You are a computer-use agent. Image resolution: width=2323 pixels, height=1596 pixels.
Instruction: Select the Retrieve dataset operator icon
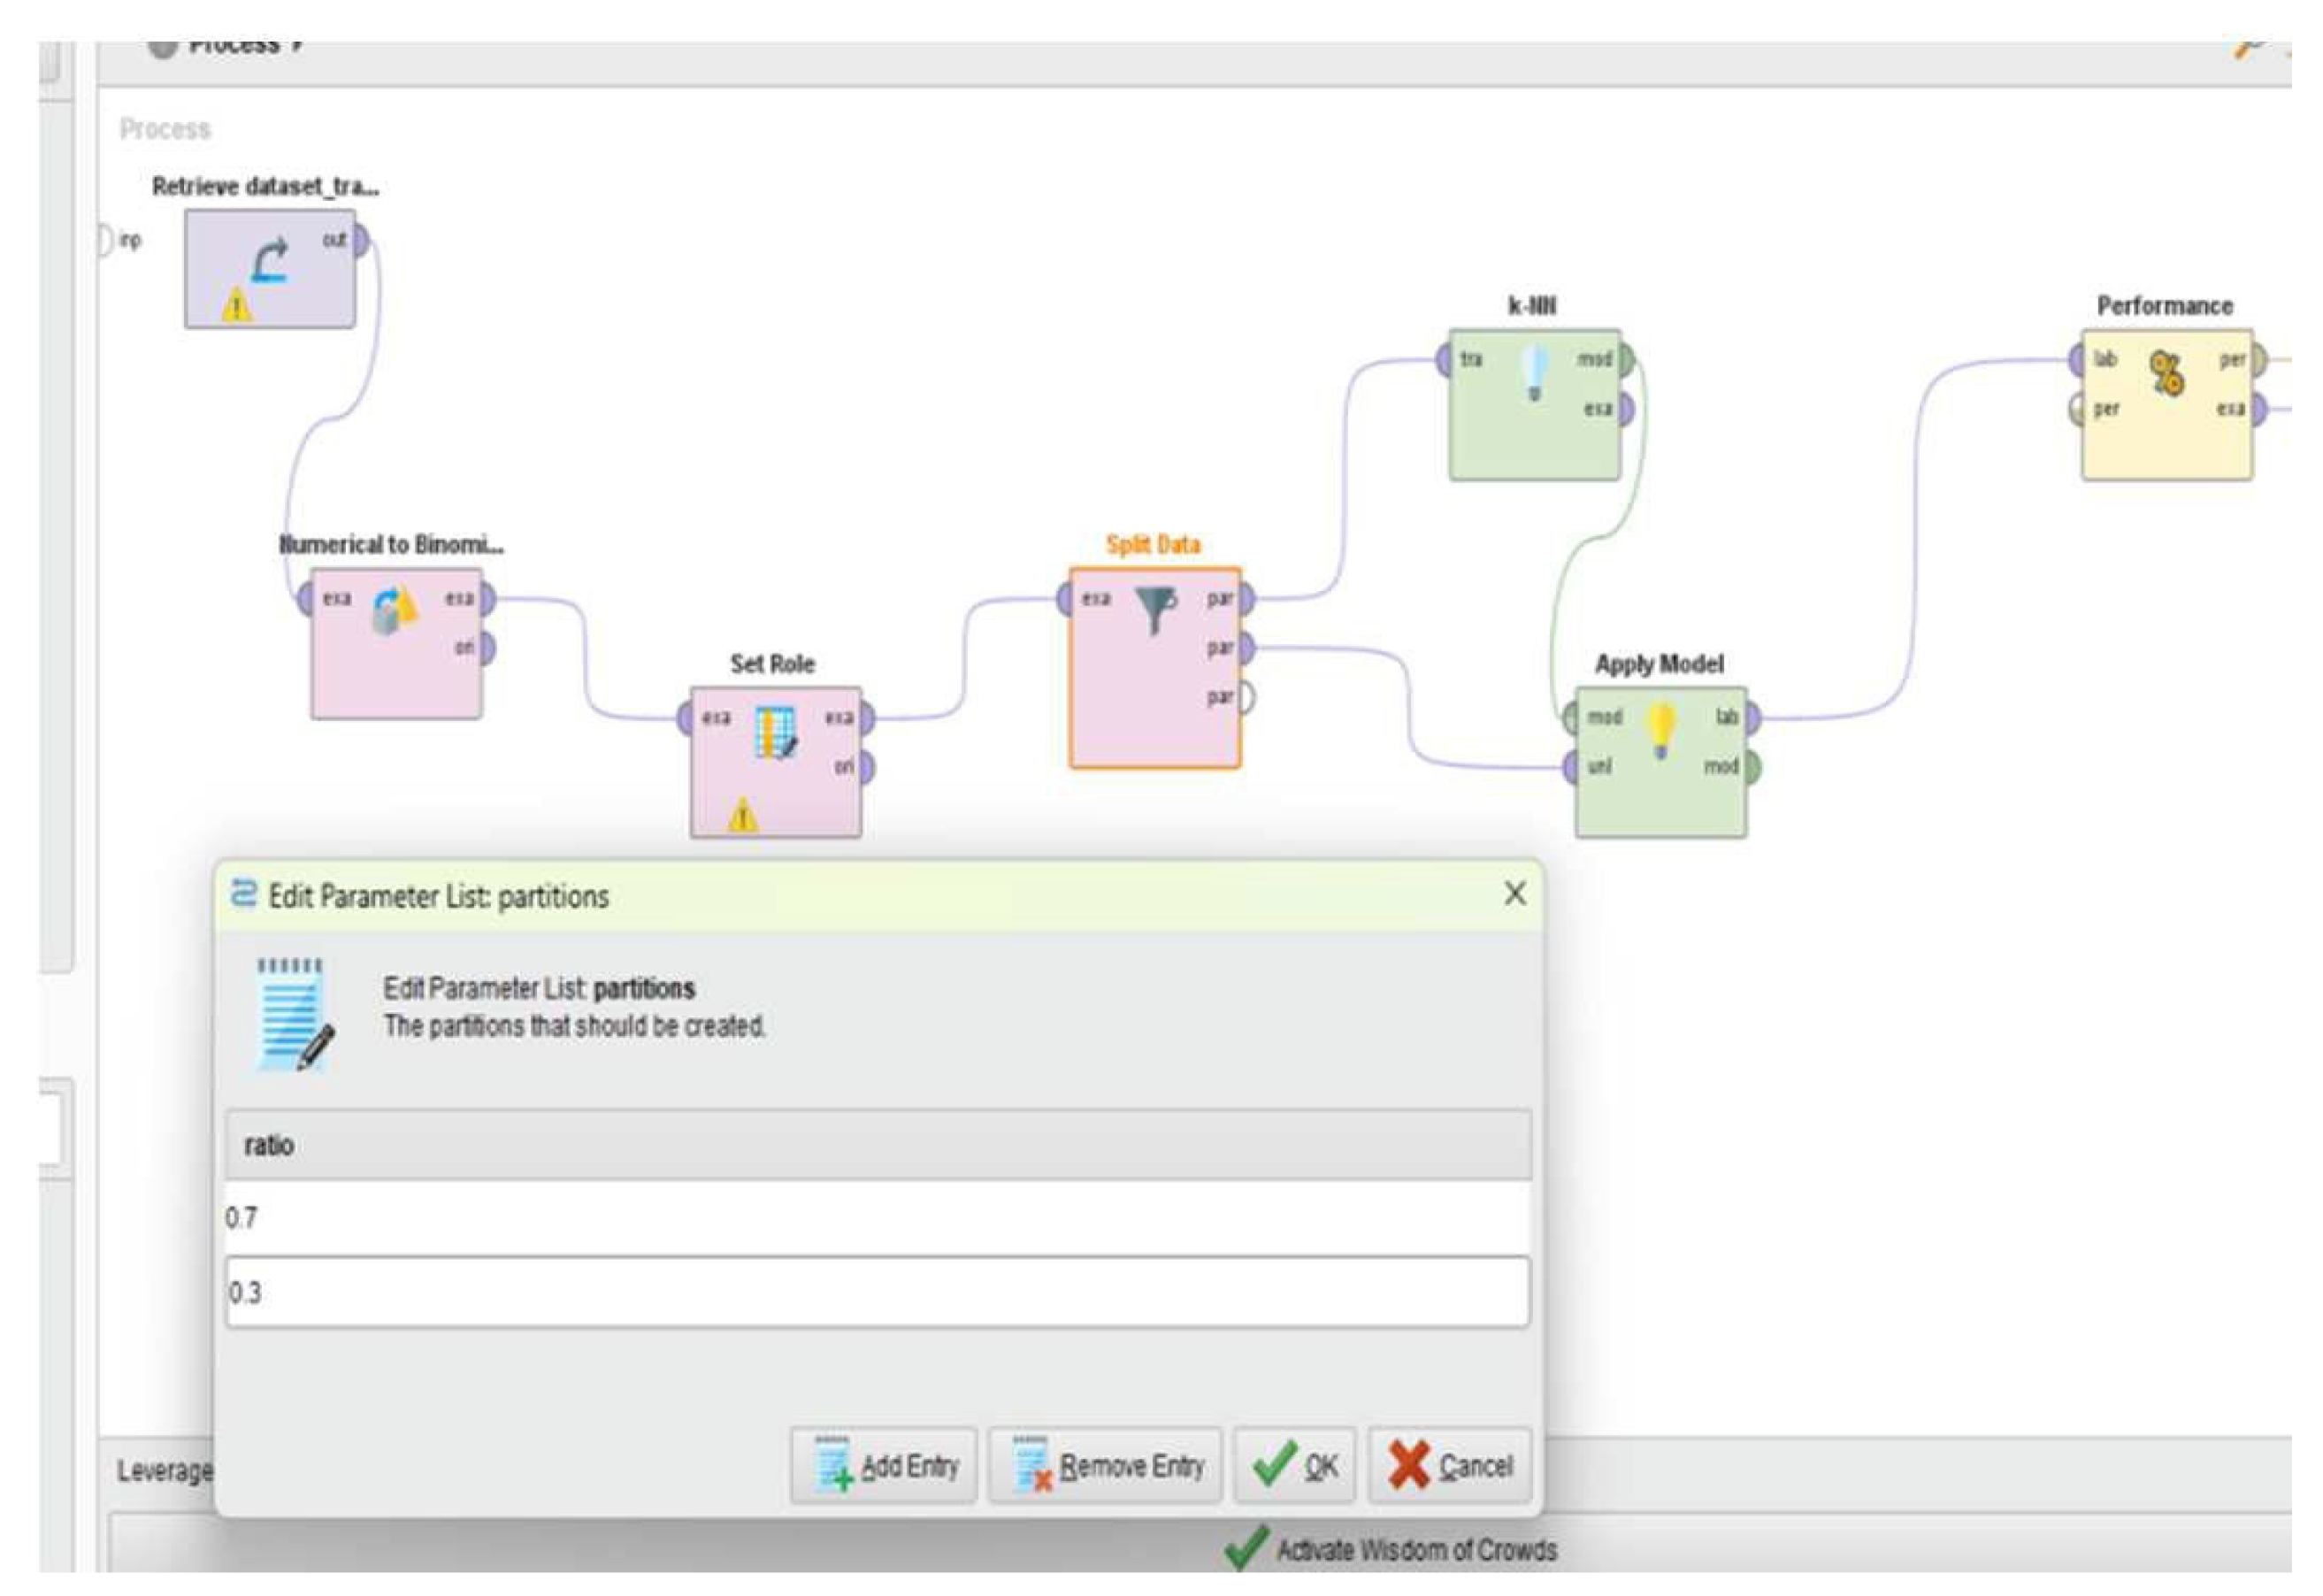click(x=269, y=262)
